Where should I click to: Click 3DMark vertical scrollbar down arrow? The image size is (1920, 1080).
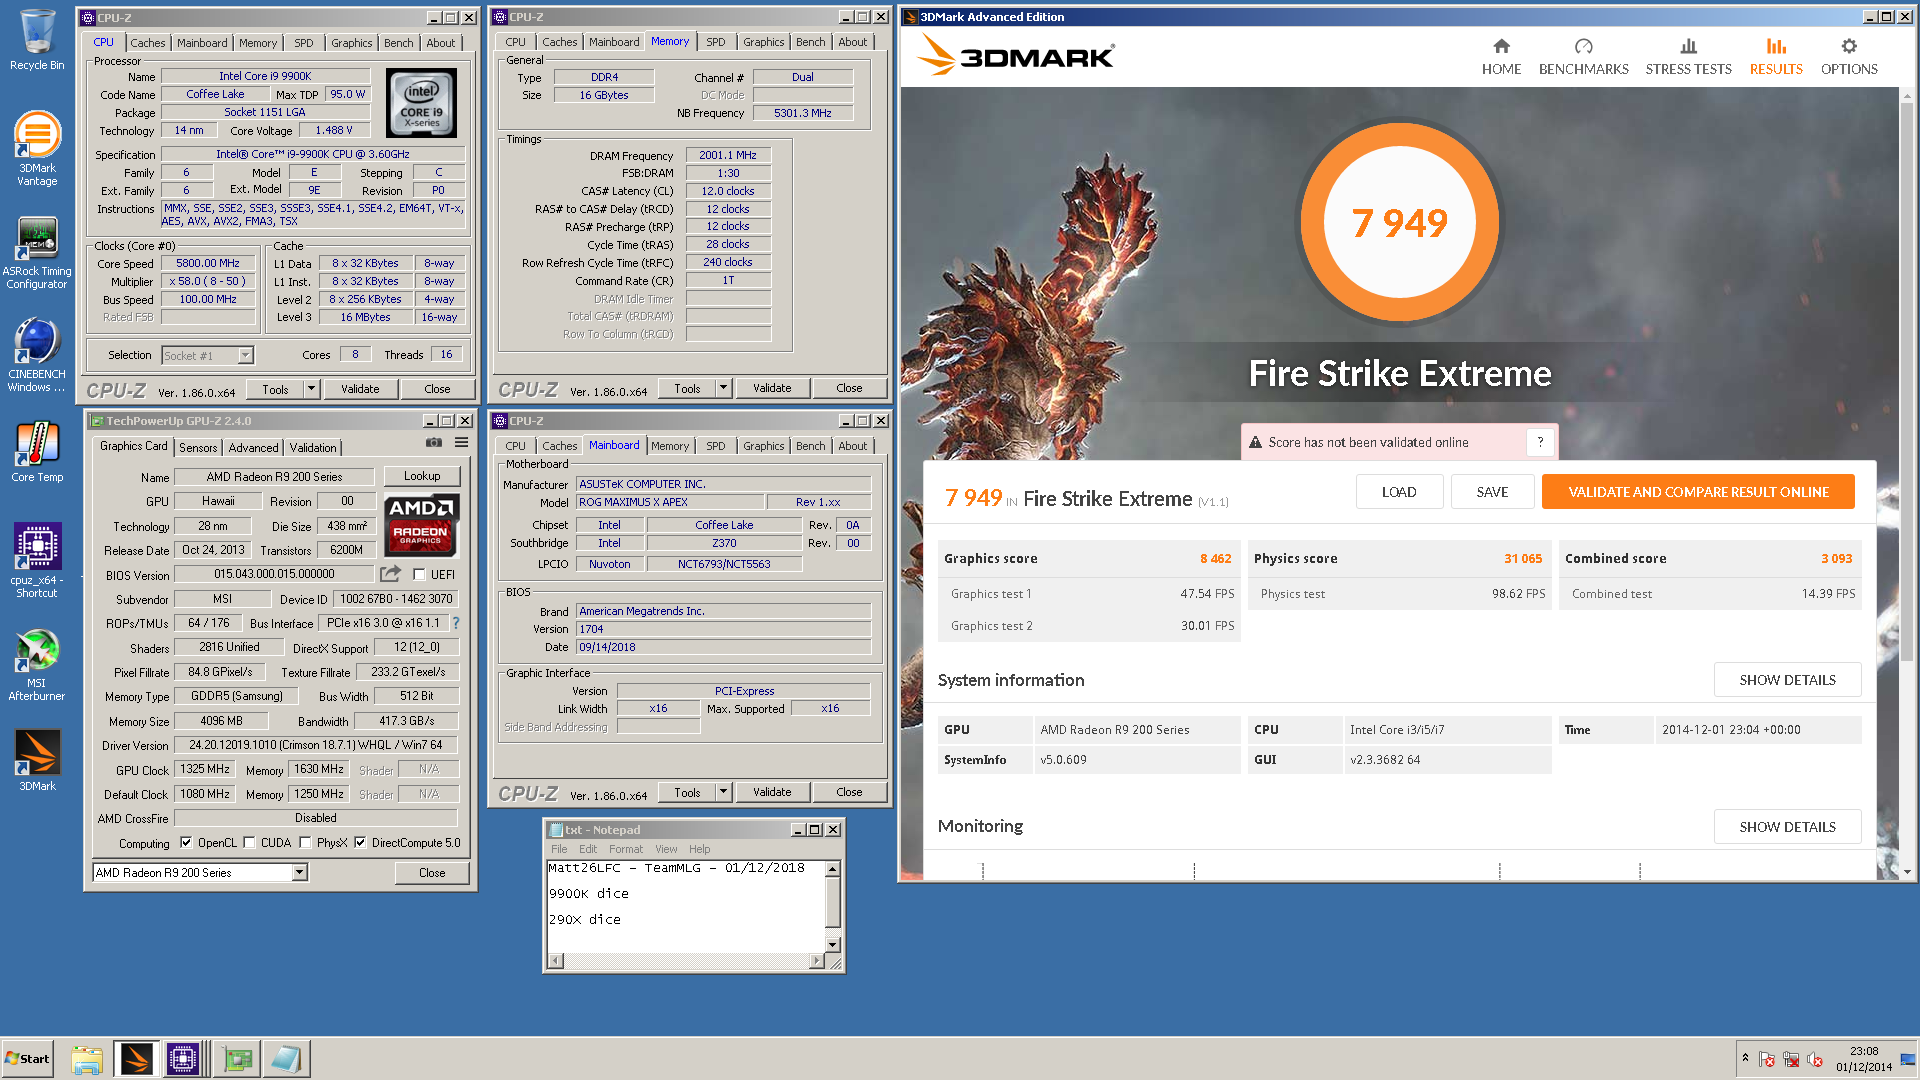point(1907,872)
